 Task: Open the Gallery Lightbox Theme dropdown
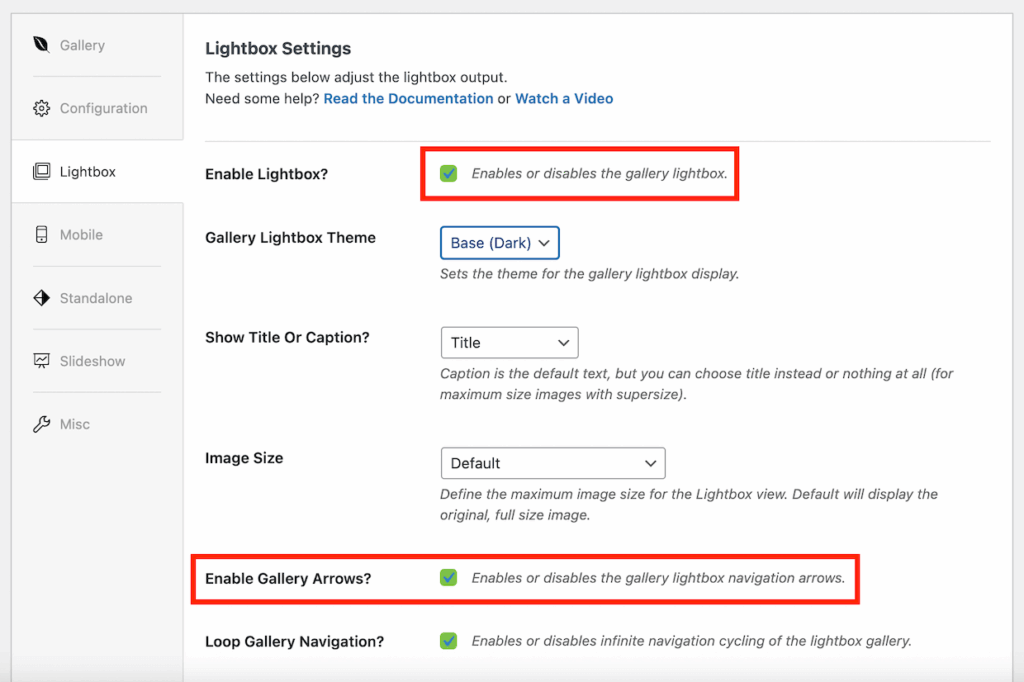[x=499, y=242]
